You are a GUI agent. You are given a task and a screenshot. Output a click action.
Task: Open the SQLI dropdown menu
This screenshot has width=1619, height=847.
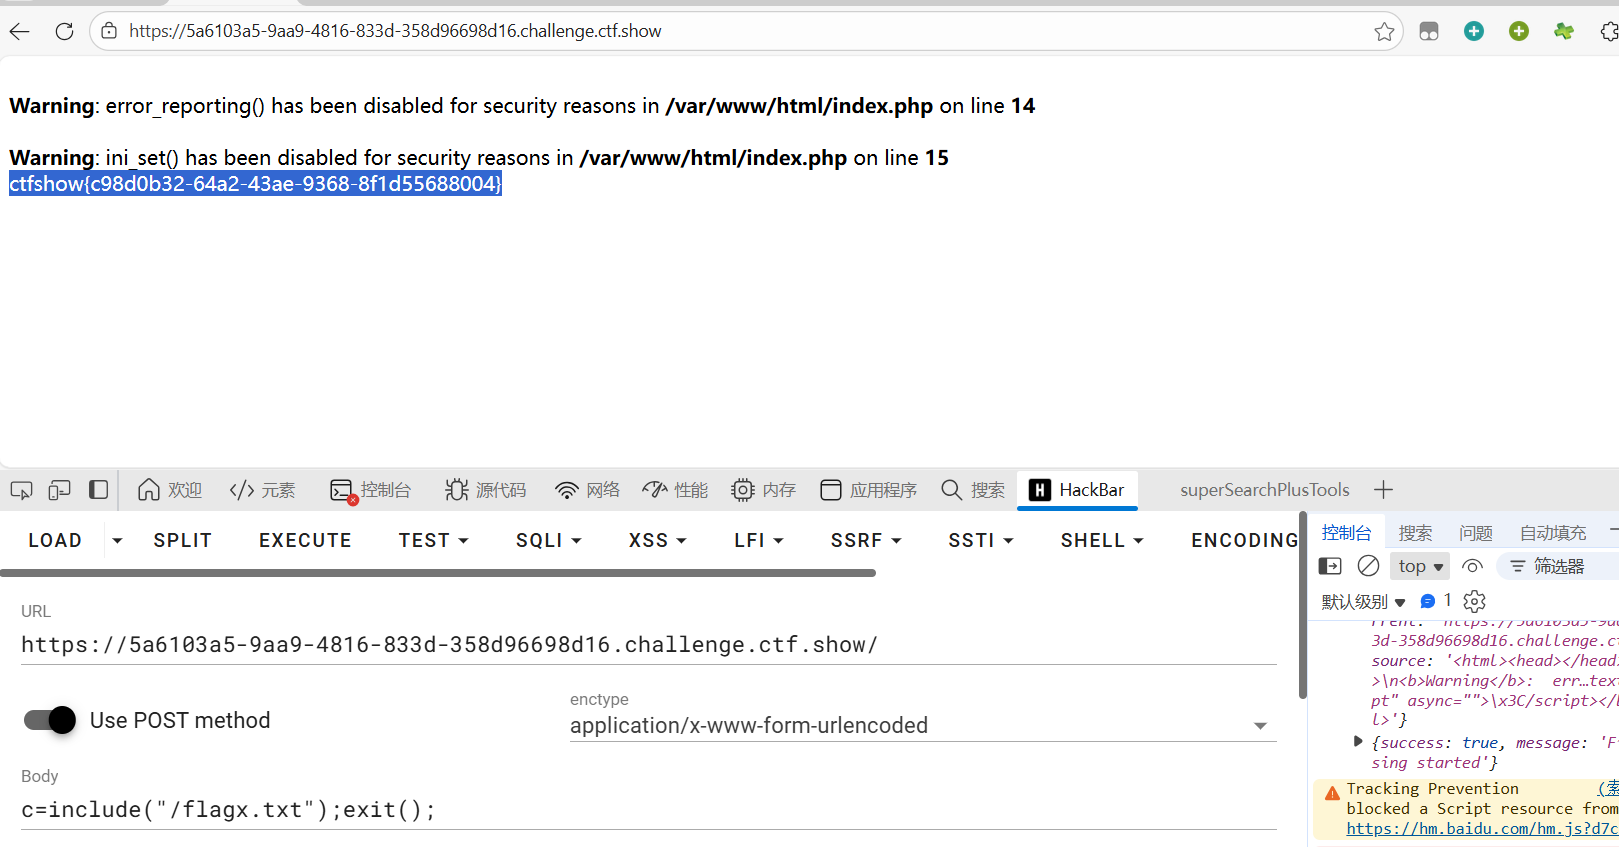[x=548, y=540]
